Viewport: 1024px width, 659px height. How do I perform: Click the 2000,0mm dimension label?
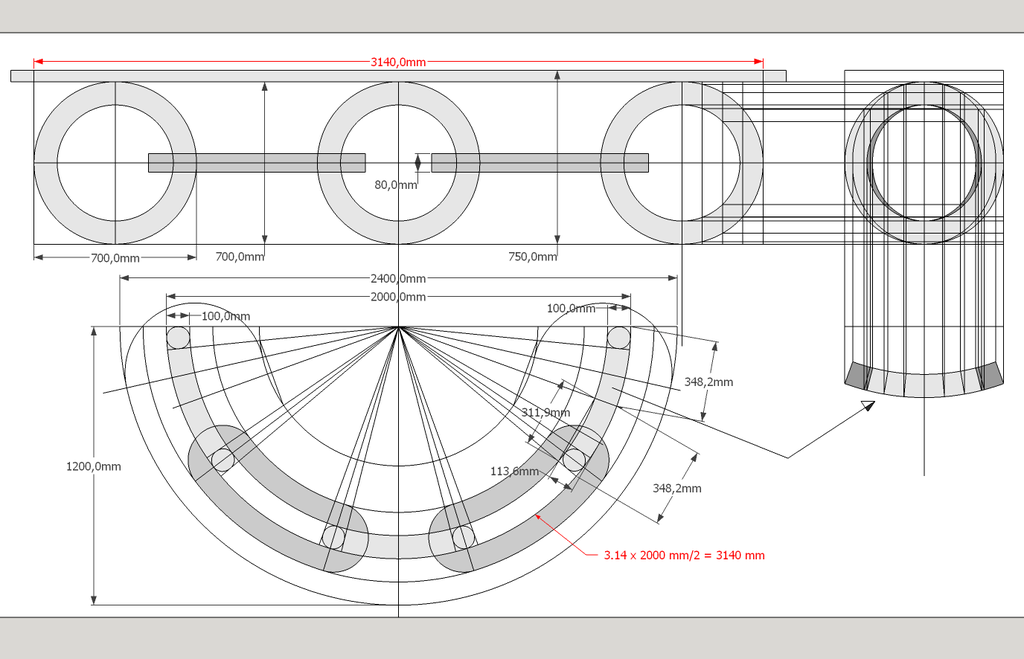[398, 297]
